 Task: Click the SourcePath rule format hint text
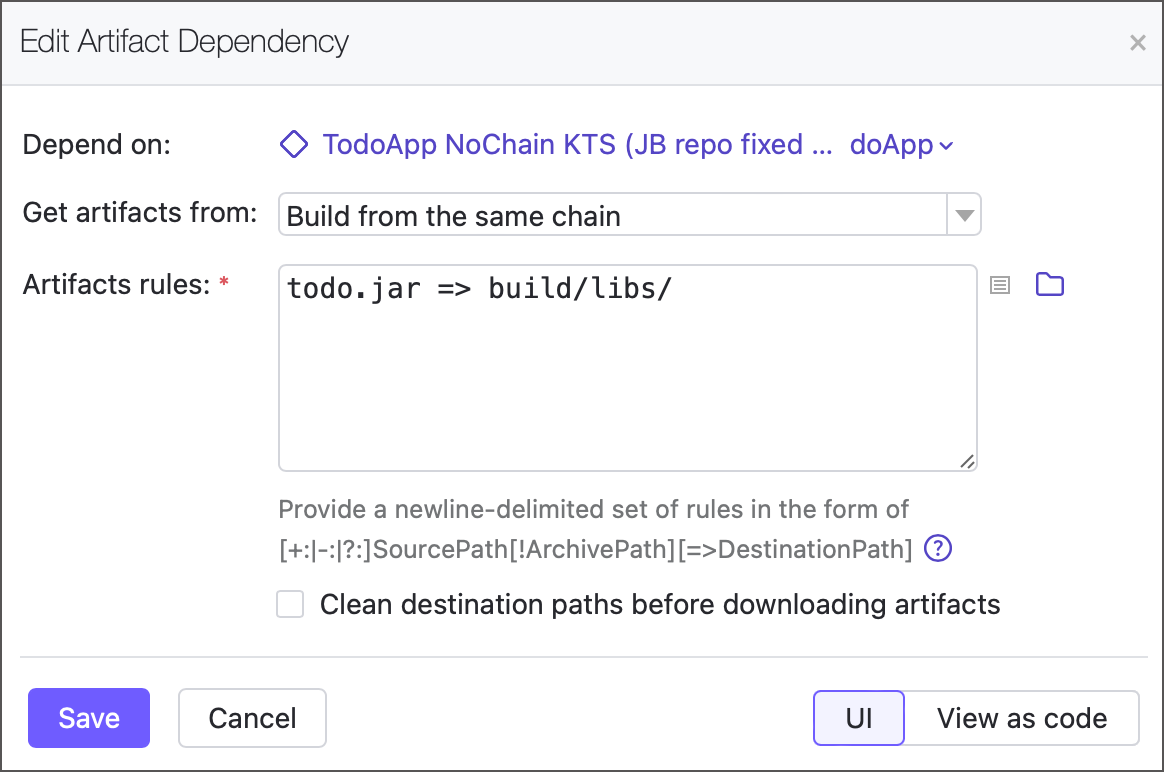pos(595,549)
